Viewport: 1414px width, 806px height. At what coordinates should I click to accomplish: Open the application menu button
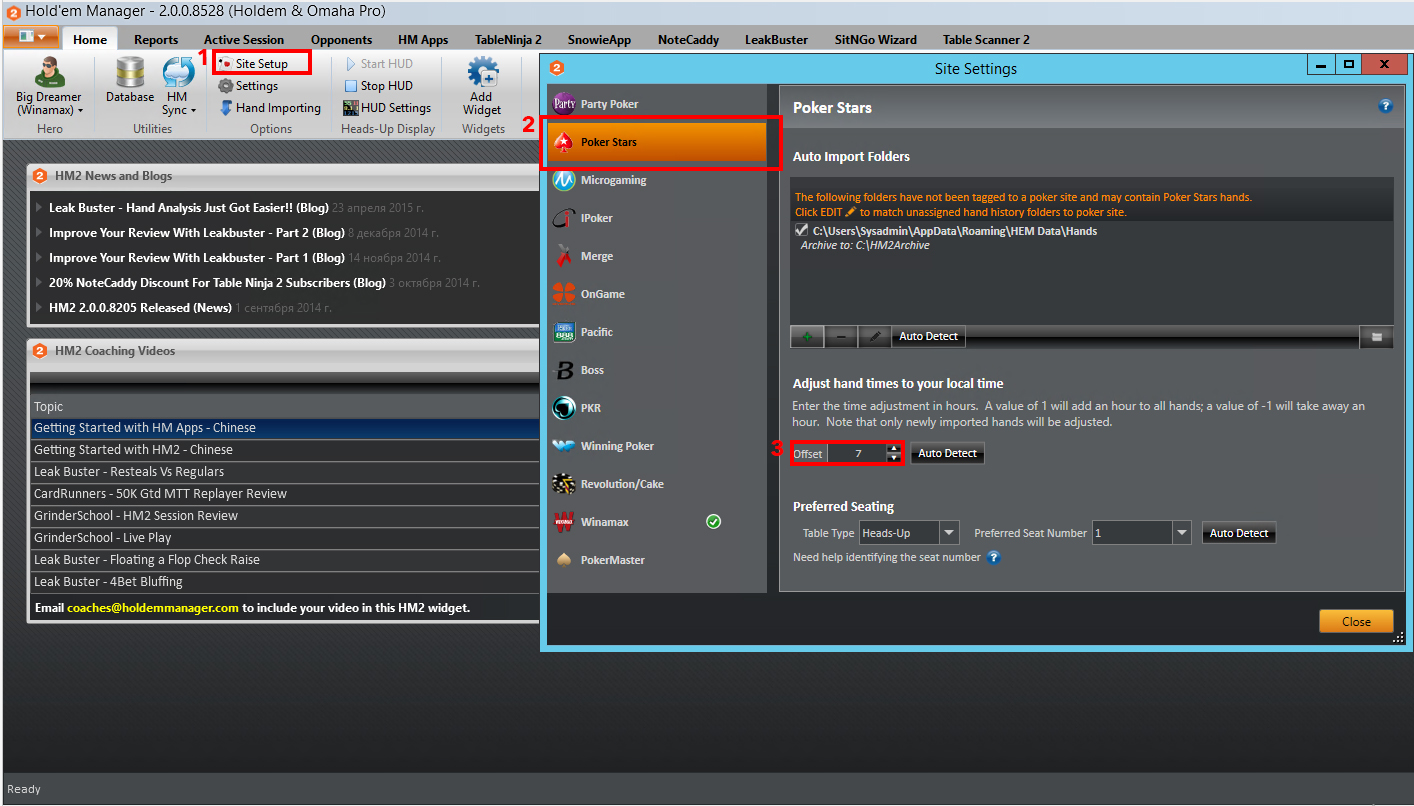click(x=31, y=38)
